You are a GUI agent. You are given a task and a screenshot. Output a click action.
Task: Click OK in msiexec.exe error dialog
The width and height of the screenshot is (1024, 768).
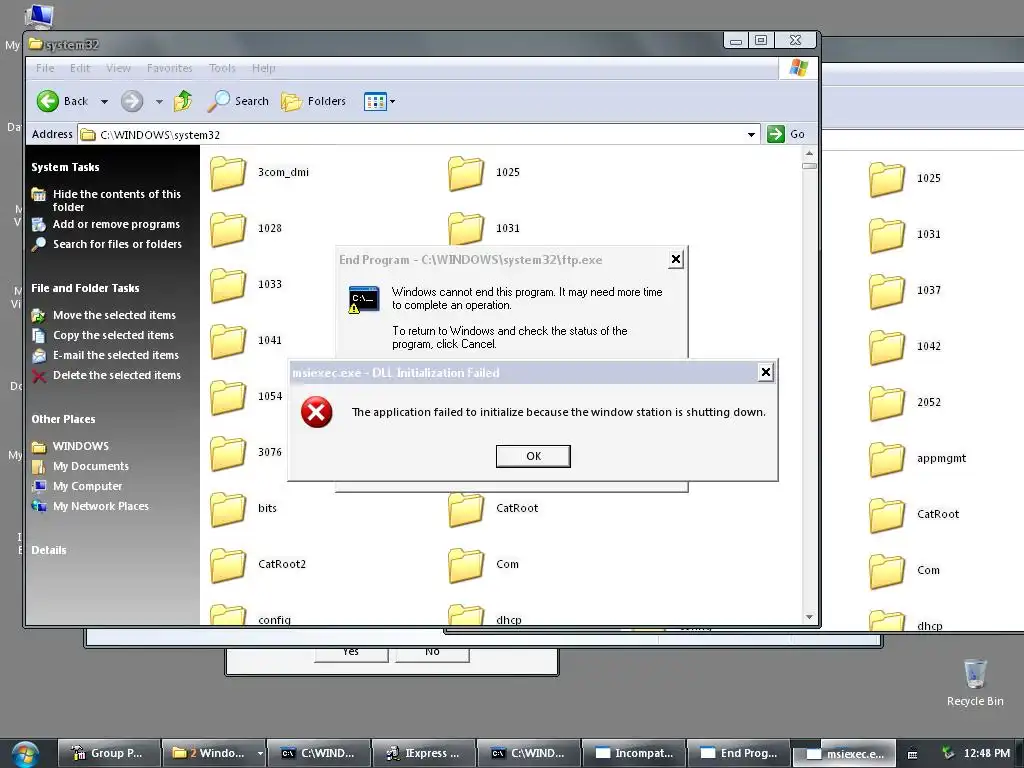(533, 456)
